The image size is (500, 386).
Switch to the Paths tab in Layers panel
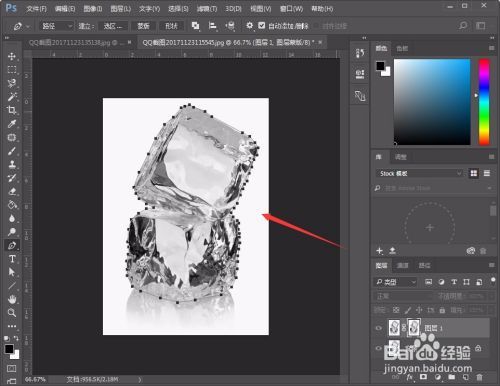click(424, 265)
